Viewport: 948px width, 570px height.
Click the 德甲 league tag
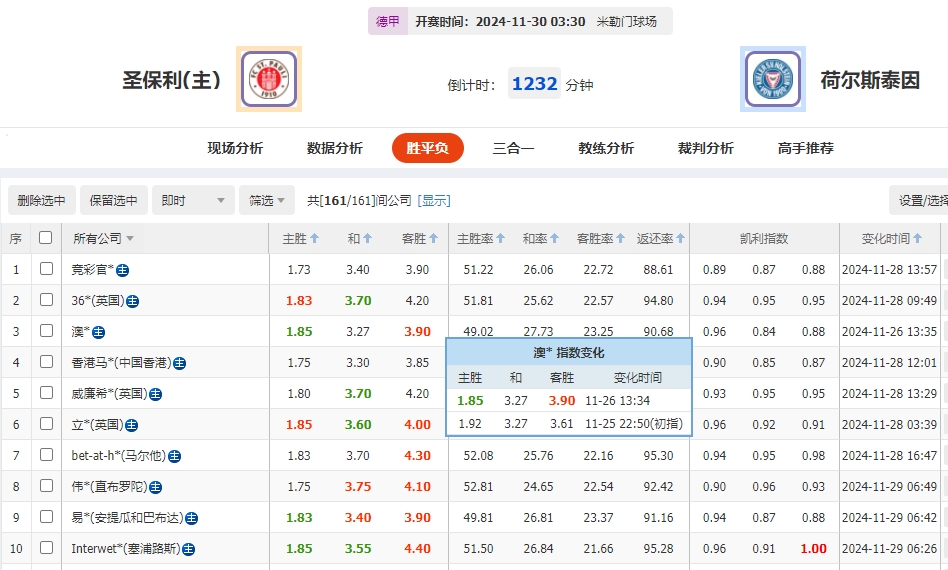tap(388, 21)
